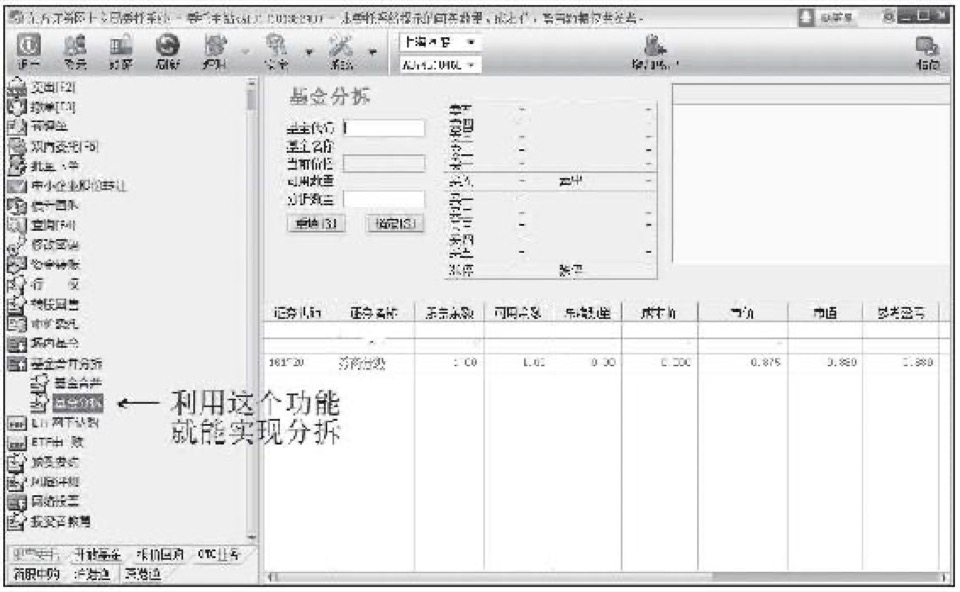Image resolution: width=960 pixels, height=592 pixels.
Task: Click the 银证转账 sidebar icon
Action: tap(17, 264)
